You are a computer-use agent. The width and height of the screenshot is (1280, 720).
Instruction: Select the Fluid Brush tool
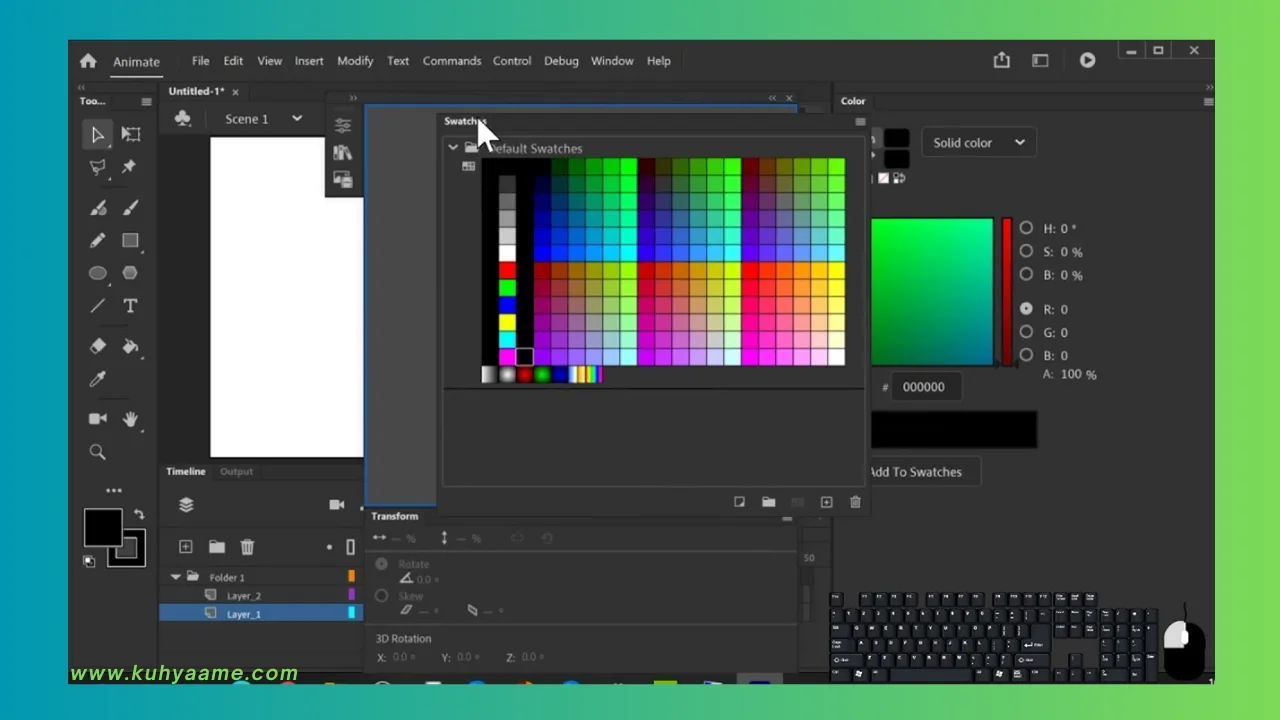click(98, 208)
